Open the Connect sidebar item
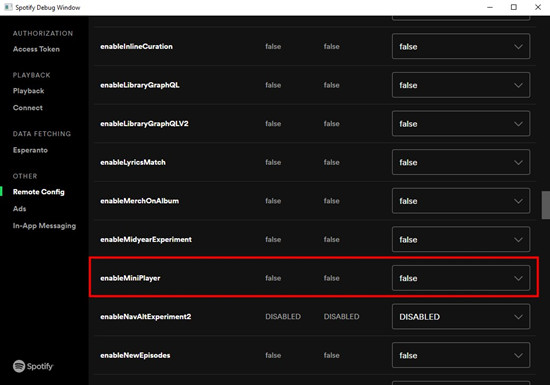 [x=28, y=108]
